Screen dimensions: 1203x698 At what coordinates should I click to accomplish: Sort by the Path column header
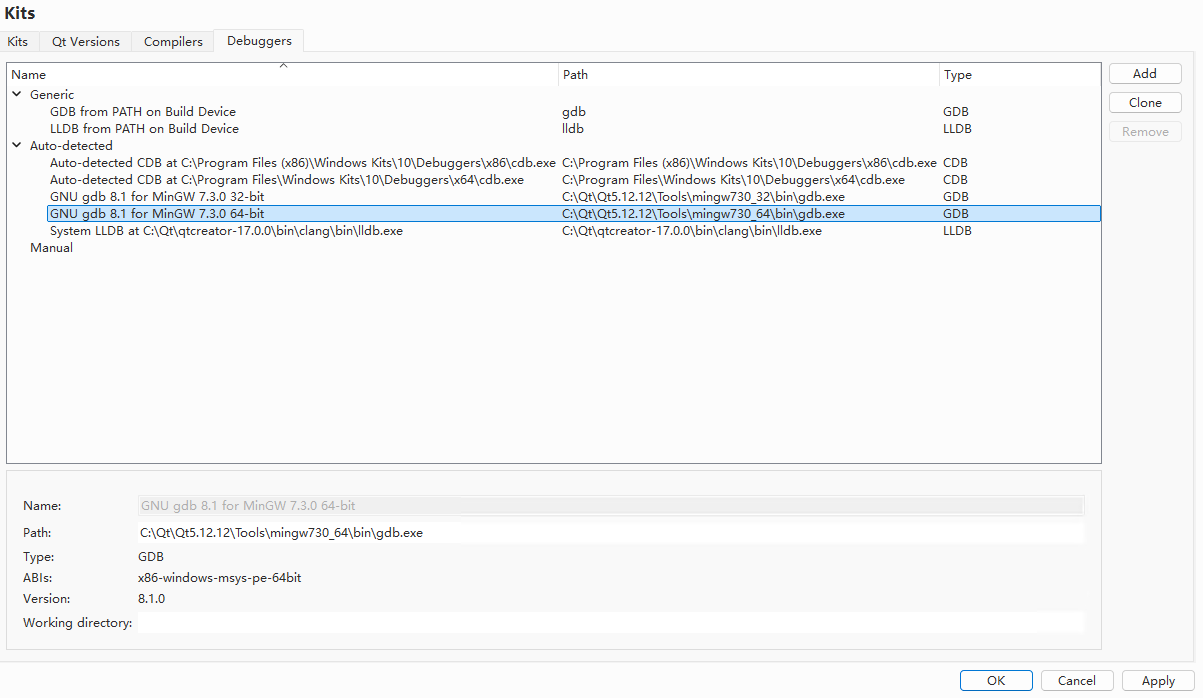[749, 75]
